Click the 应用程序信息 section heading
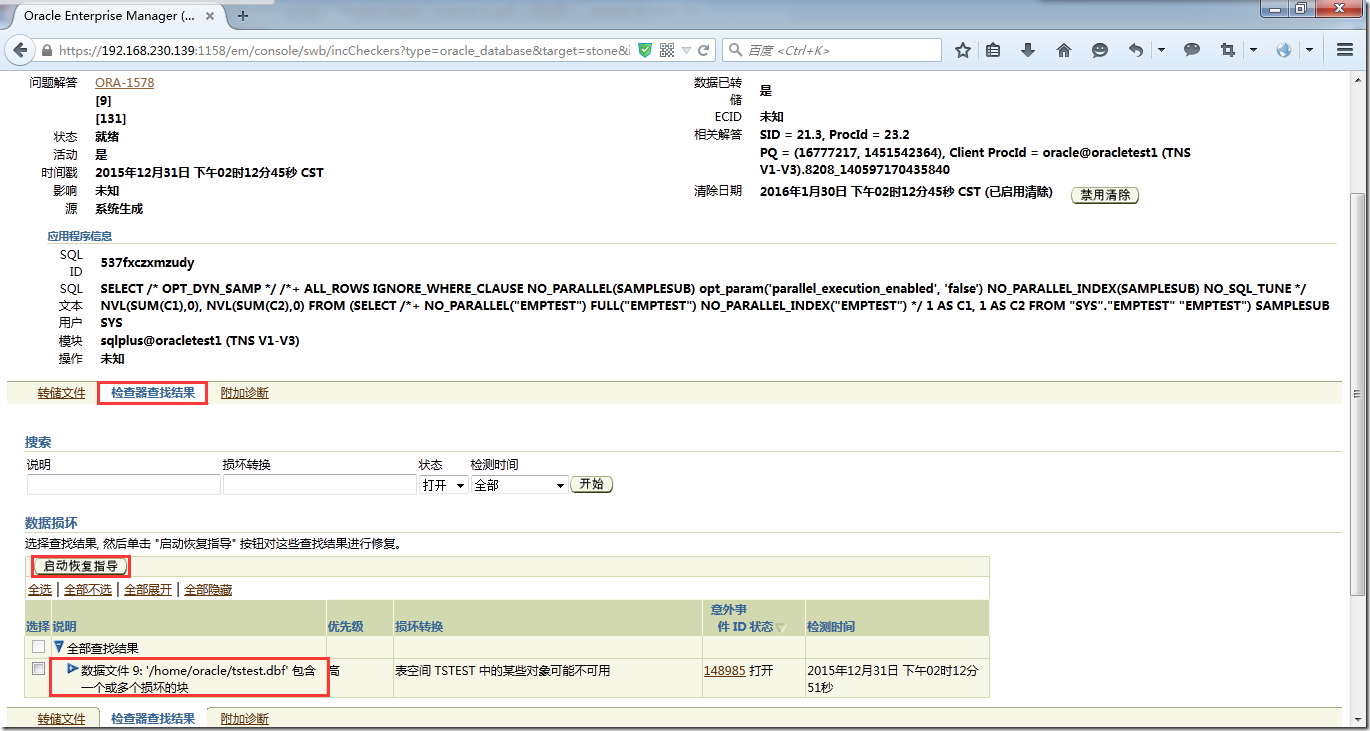The width and height of the screenshot is (1370, 731). [x=80, y=236]
